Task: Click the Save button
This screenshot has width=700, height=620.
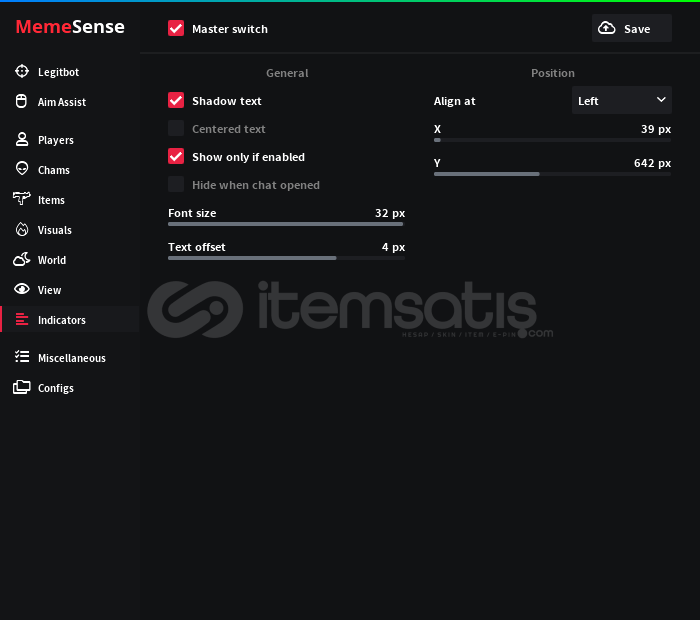Action: pyautogui.click(x=632, y=28)
